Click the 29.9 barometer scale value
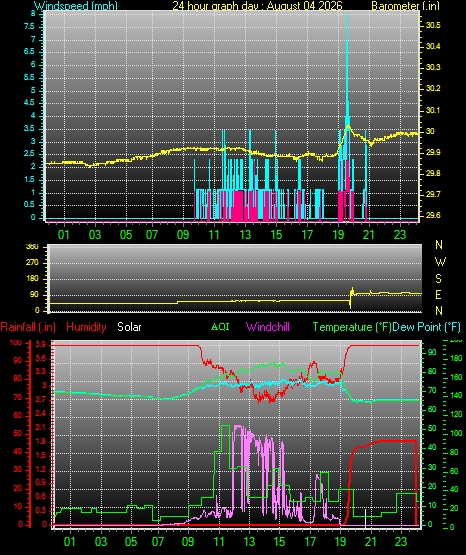 [x=433, y=153]
